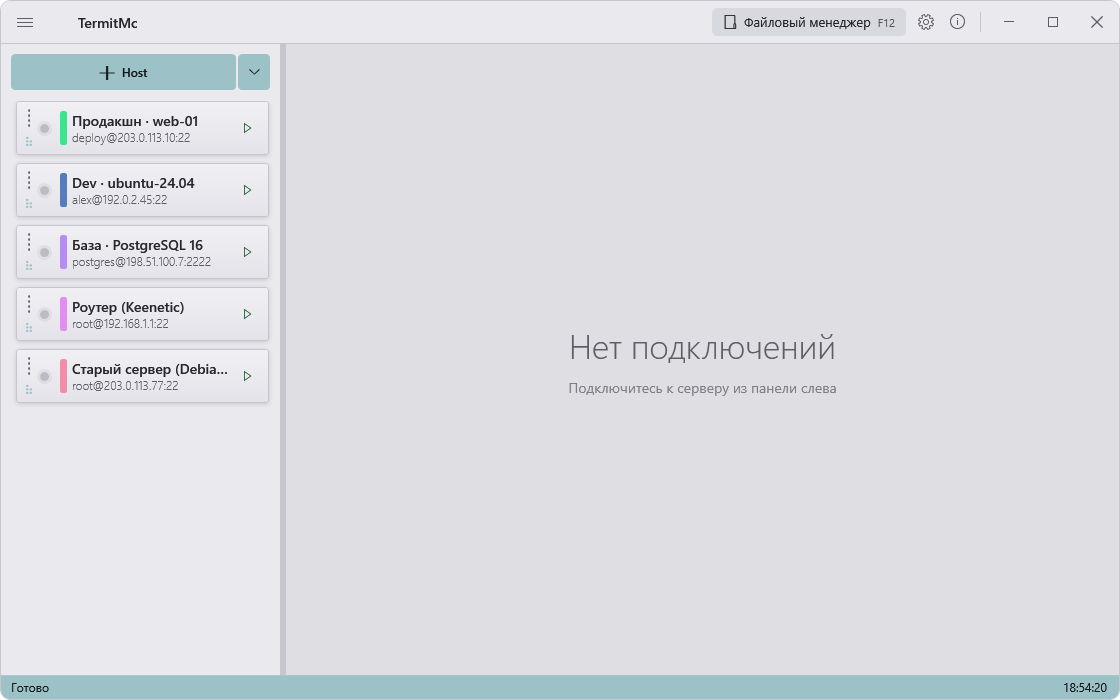Click the drag handle dots on Dev · ubuntu-24.04
Screen dimensions: 1120x700
[x=29, y=204]
